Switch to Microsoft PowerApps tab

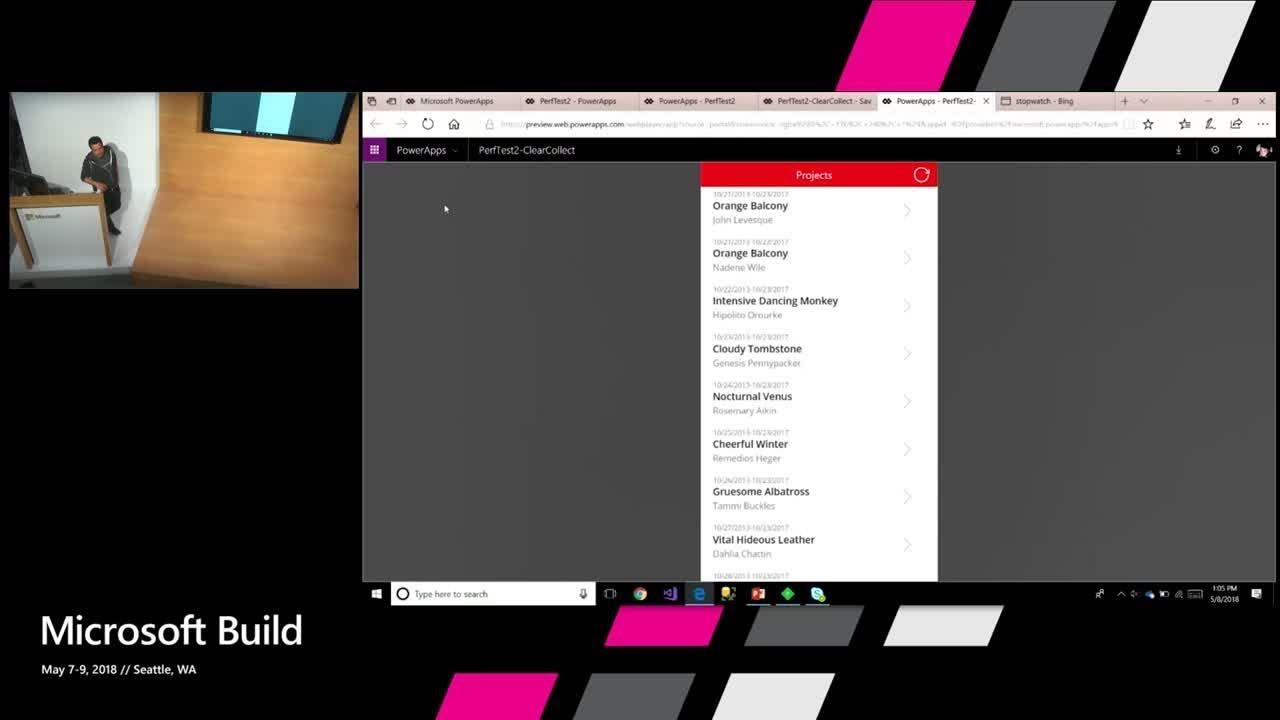click(458, 101)
